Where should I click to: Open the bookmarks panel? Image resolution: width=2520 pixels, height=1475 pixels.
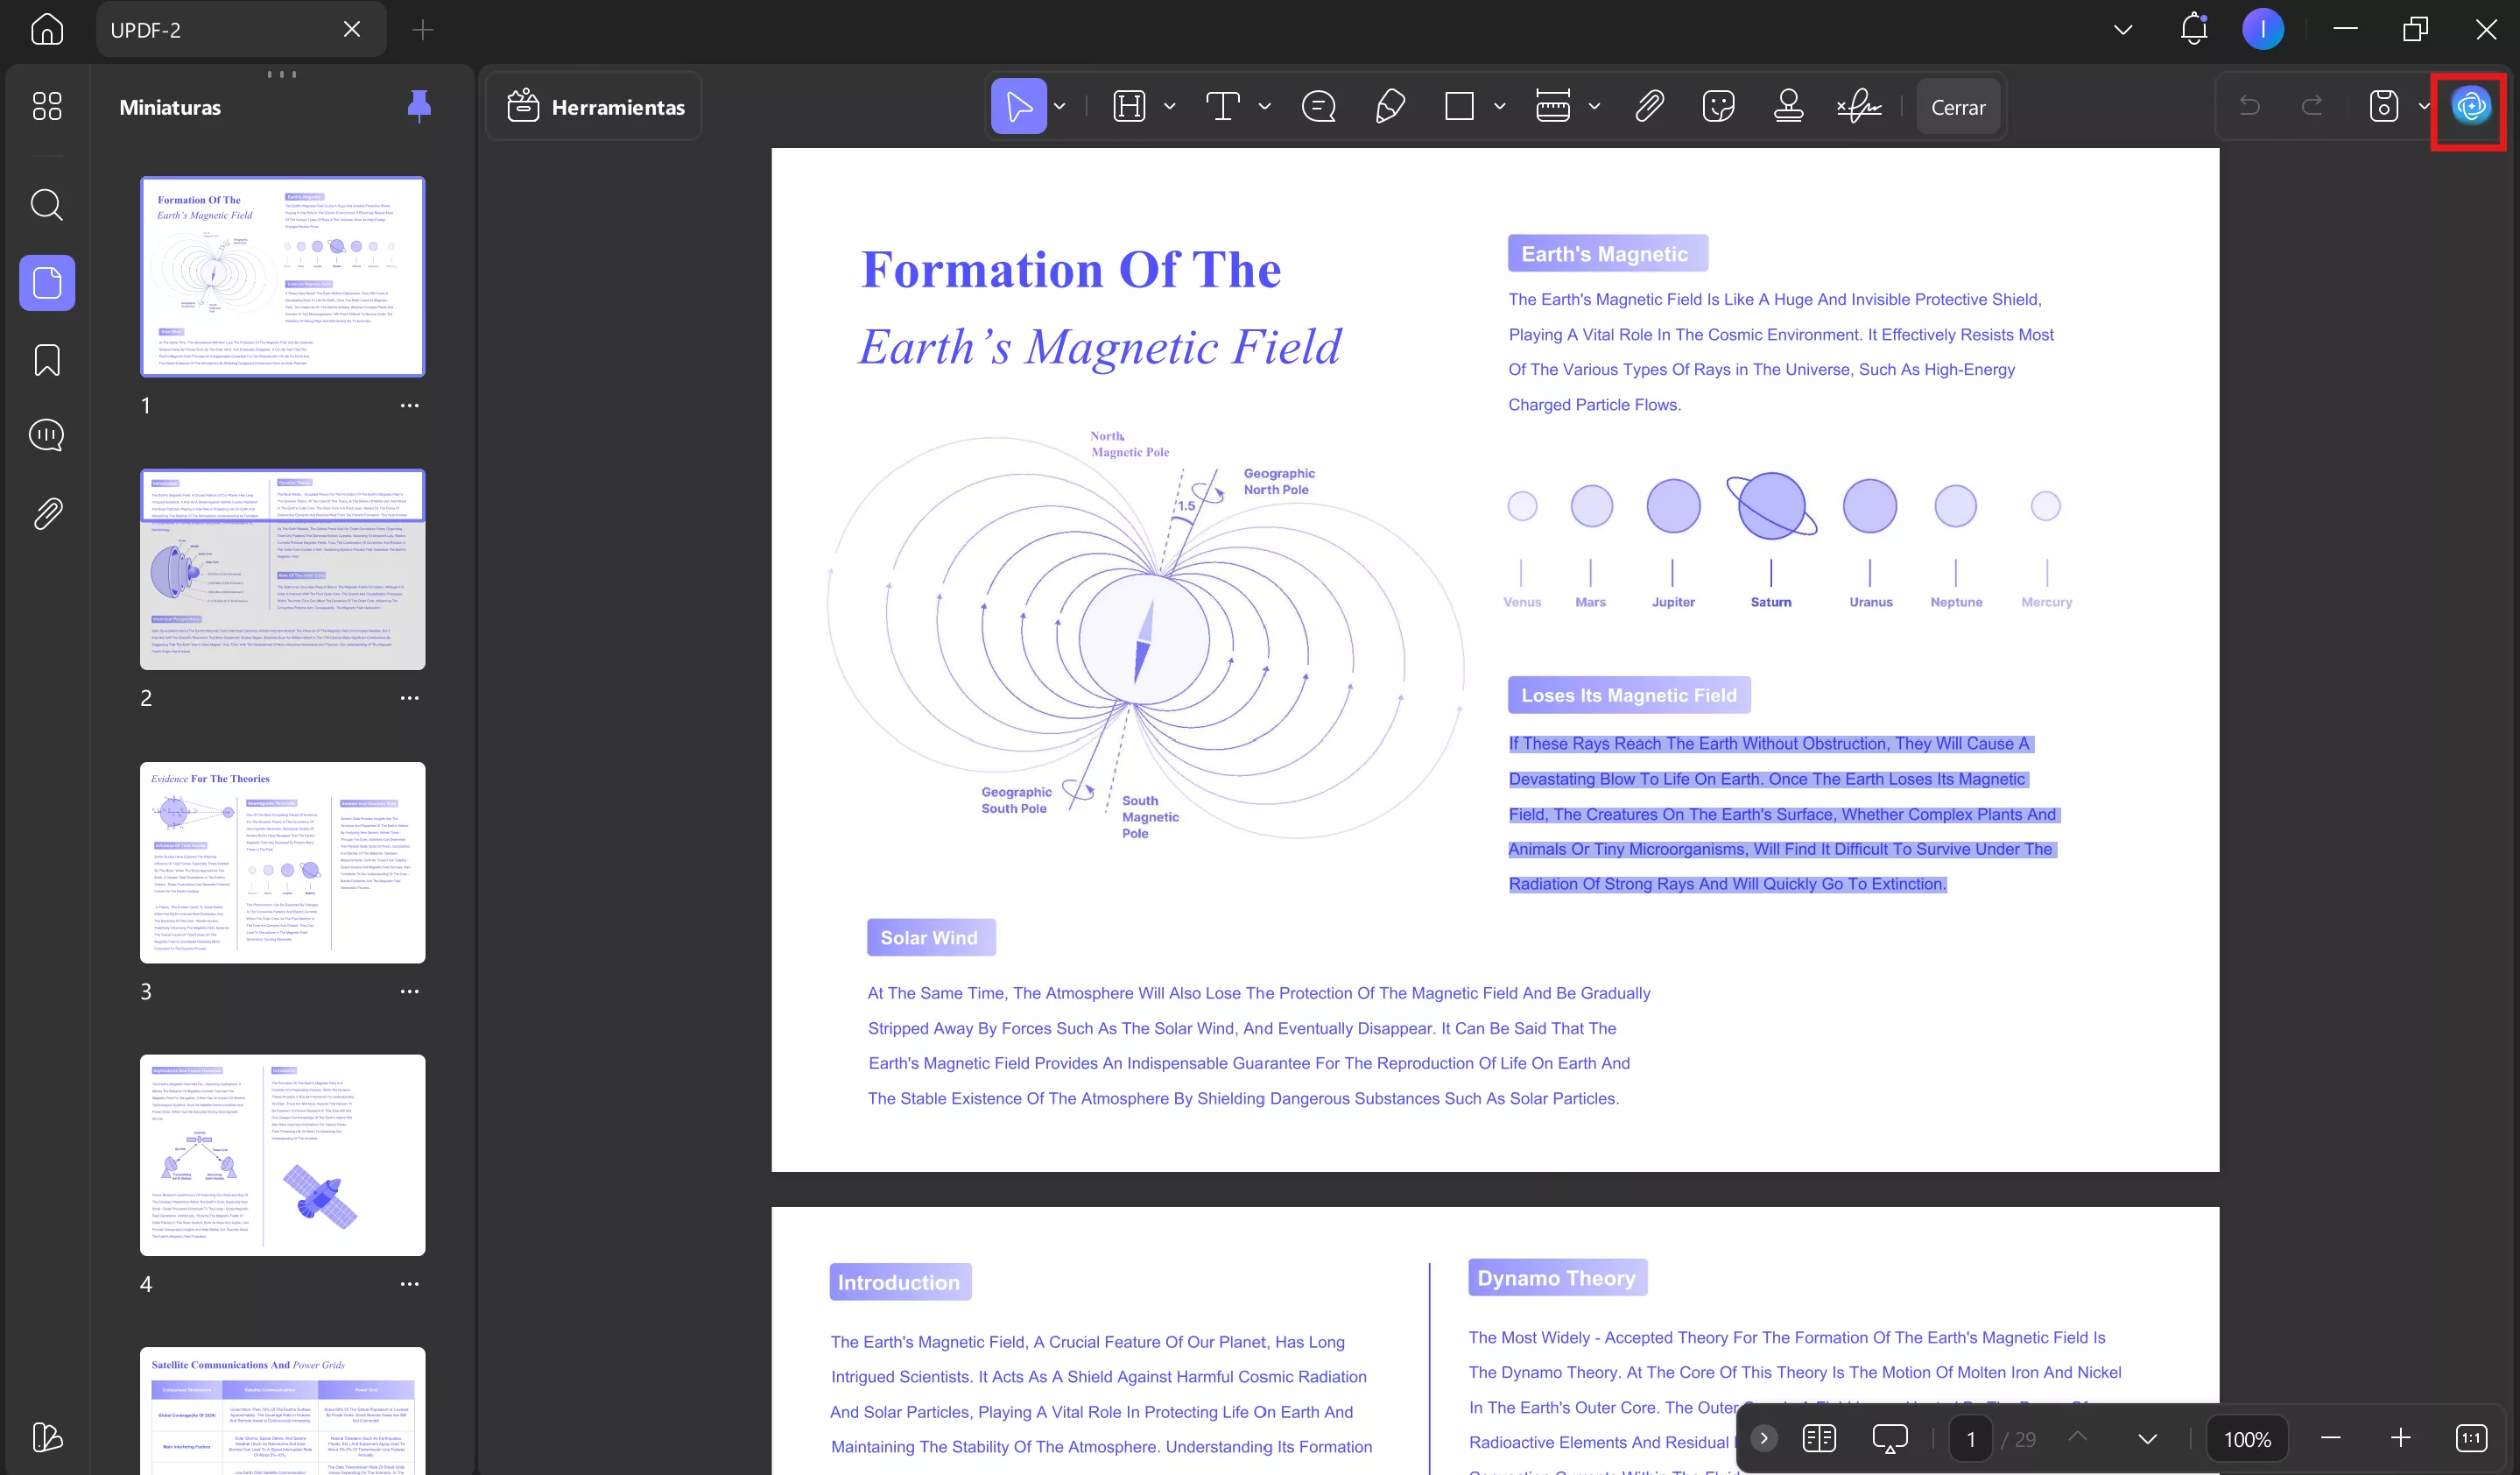coord(47,360)
